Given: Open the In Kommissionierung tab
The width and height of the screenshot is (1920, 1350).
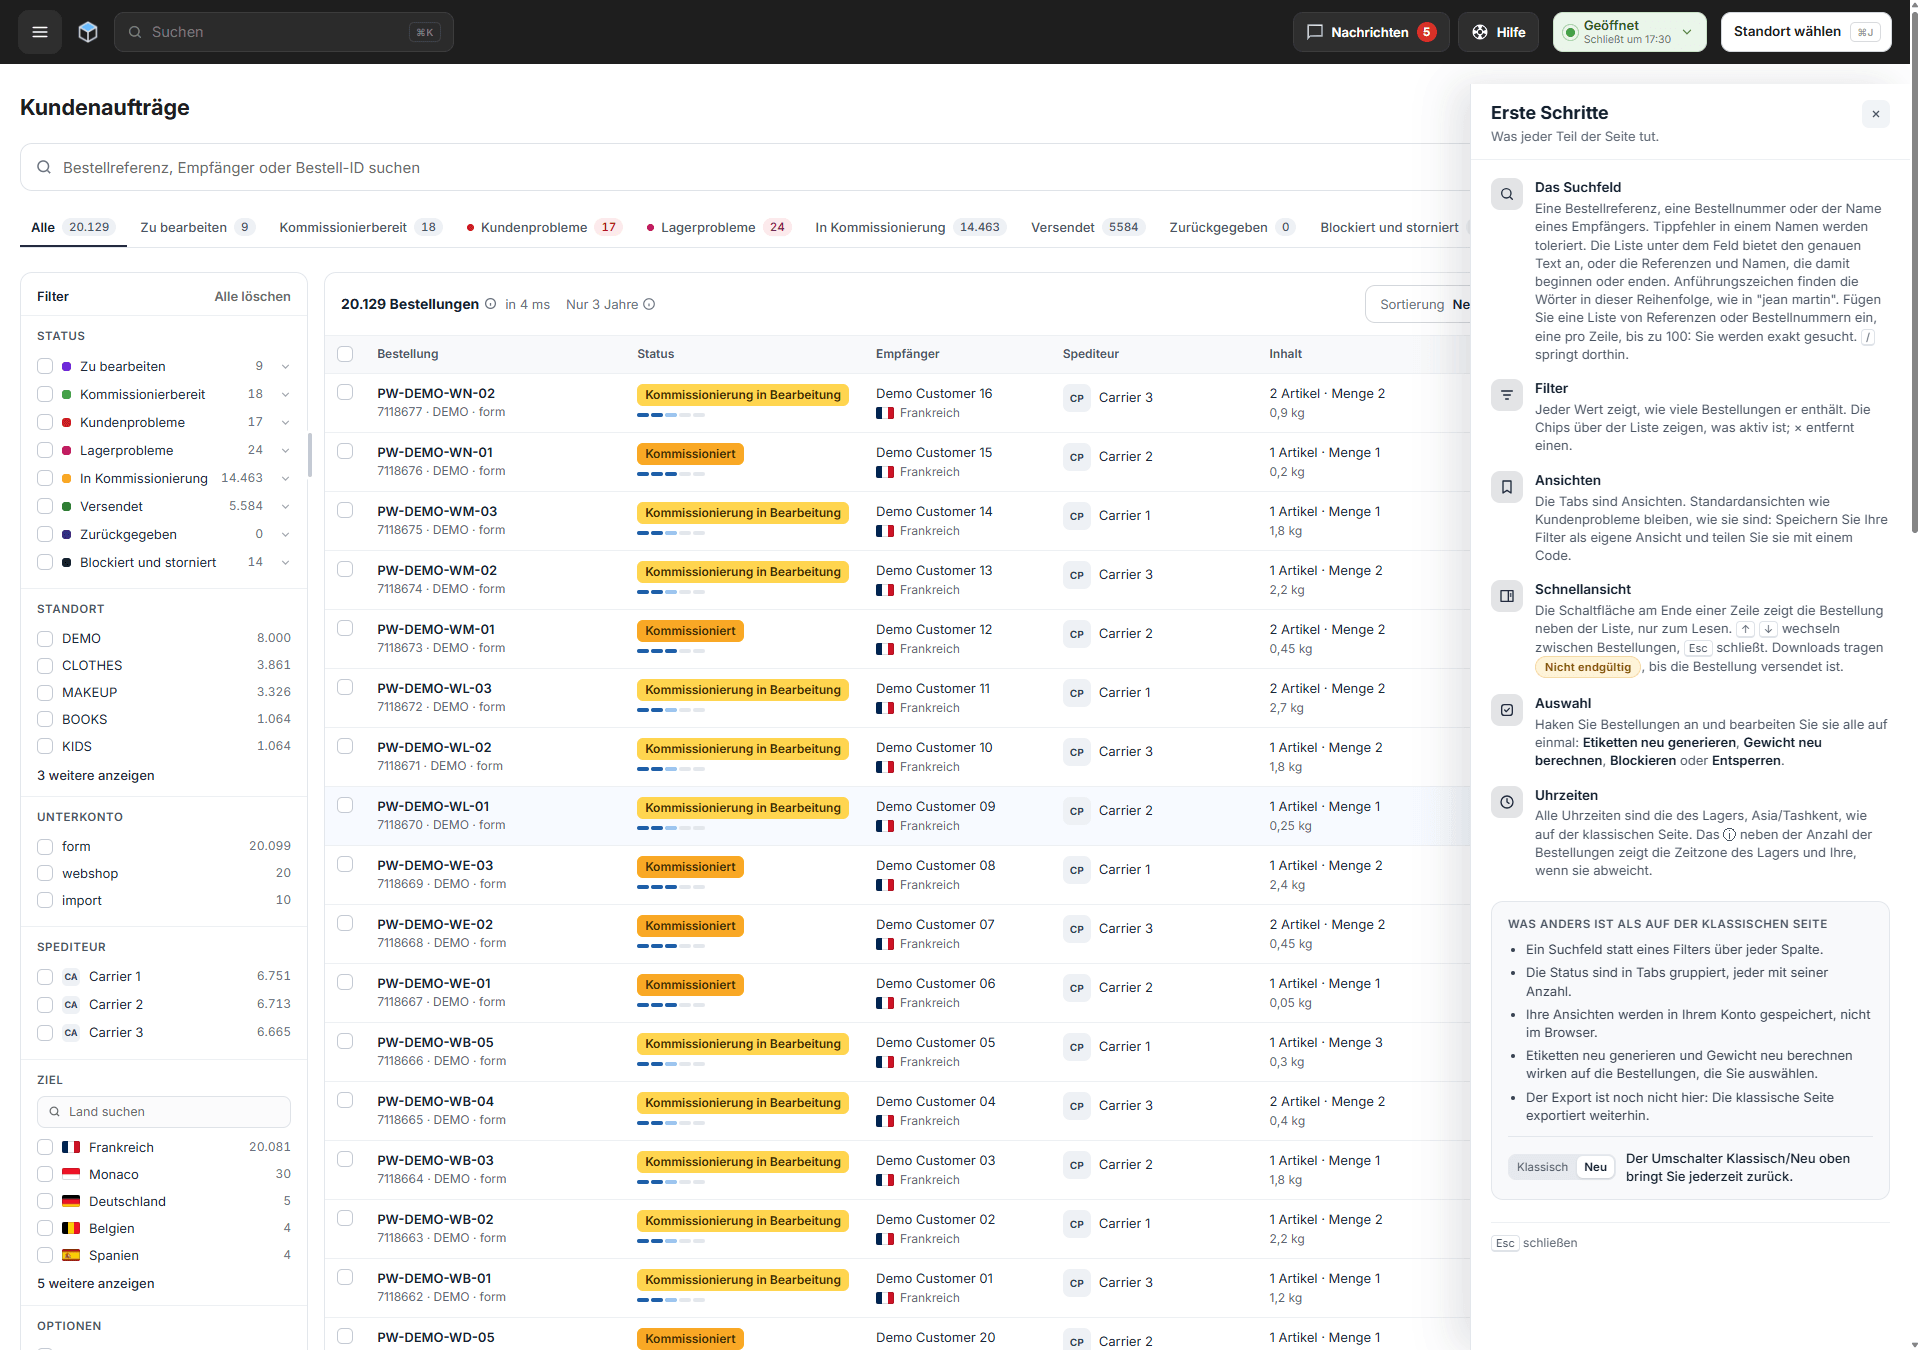Looking at the screenshot, I should (910, 227).
